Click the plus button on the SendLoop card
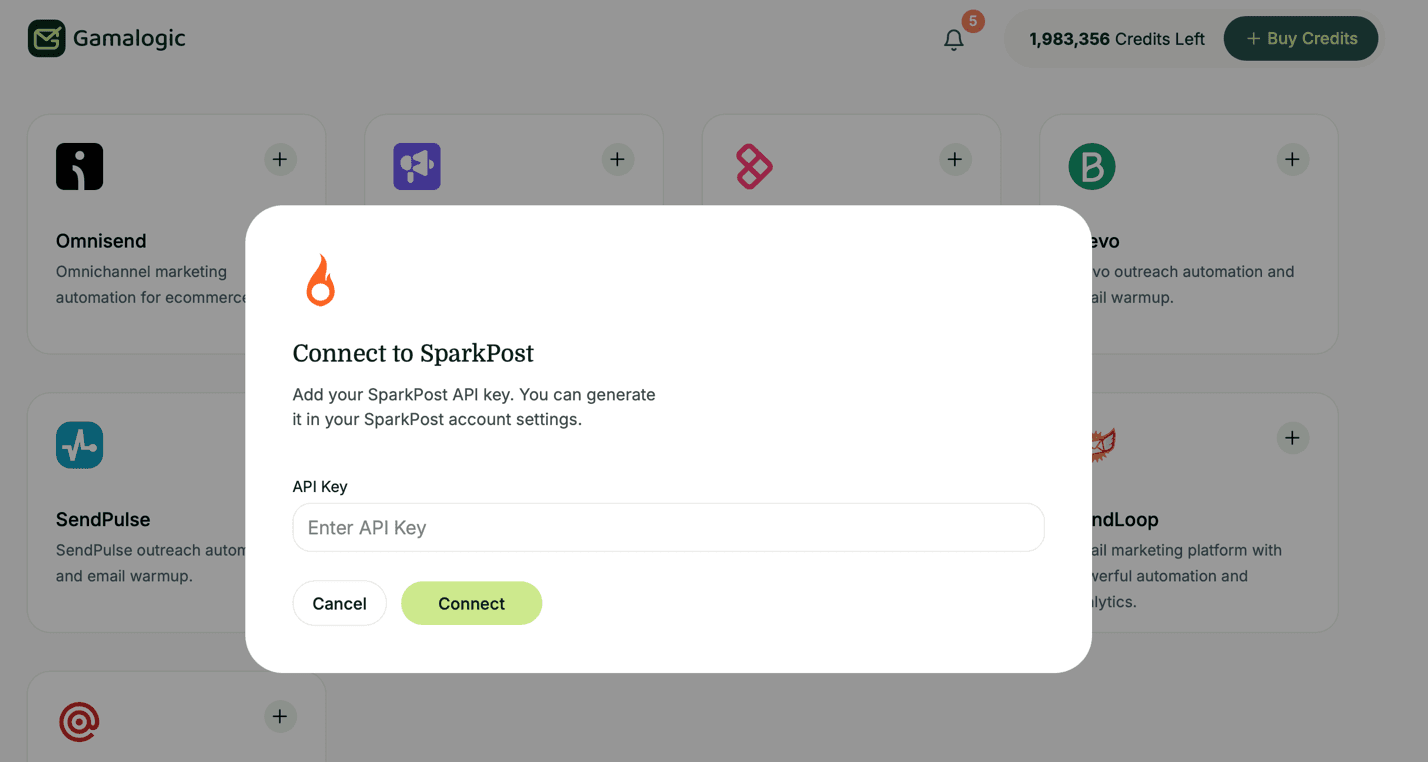 click(x=1292, y=438)
